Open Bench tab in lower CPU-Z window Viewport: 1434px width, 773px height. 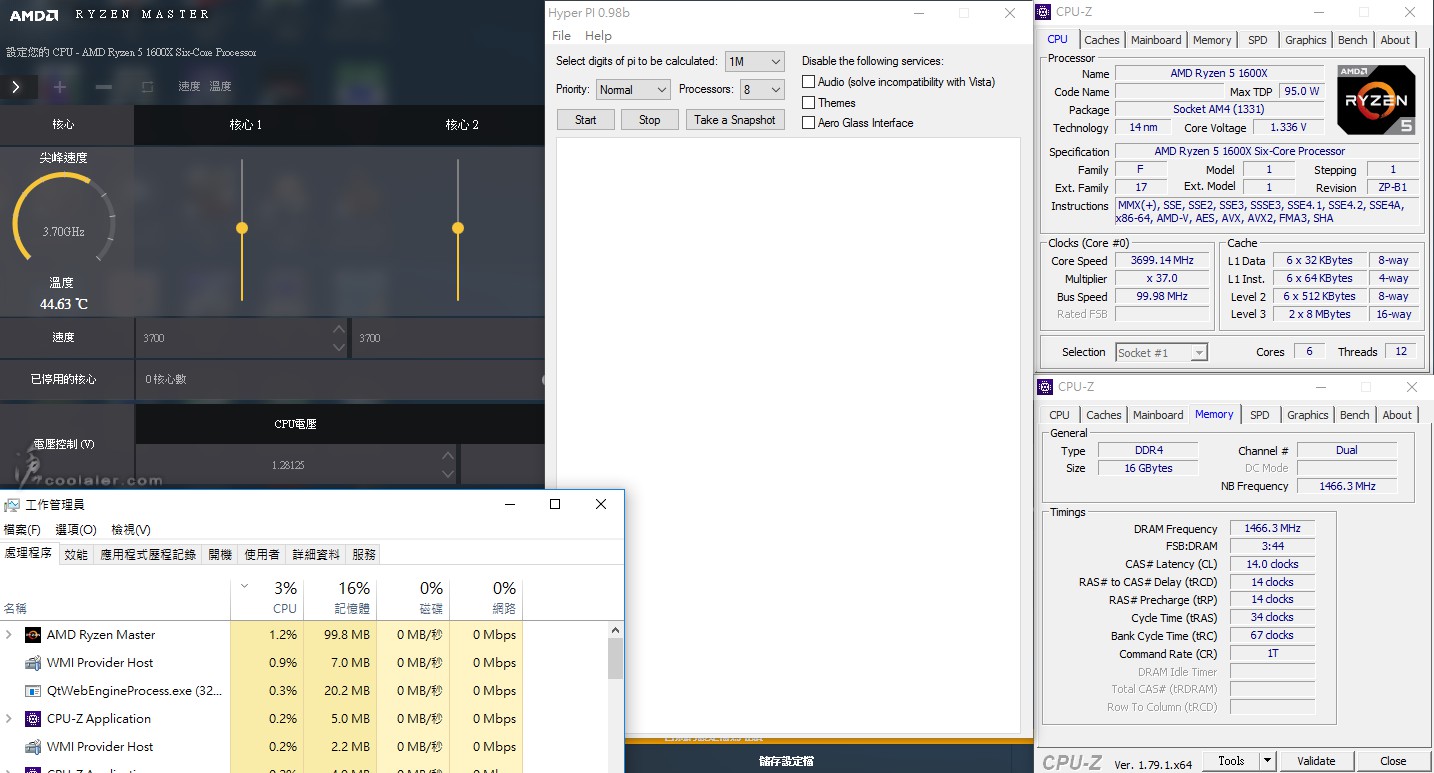coord(1355,415)
